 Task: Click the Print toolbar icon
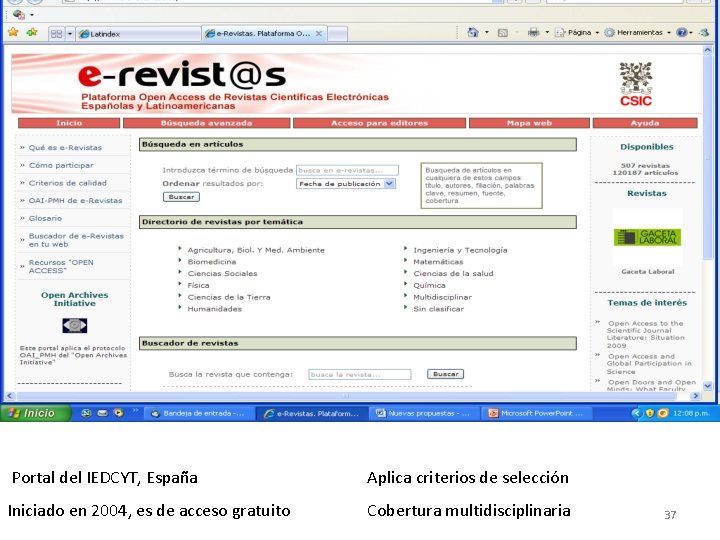(534, 32)
